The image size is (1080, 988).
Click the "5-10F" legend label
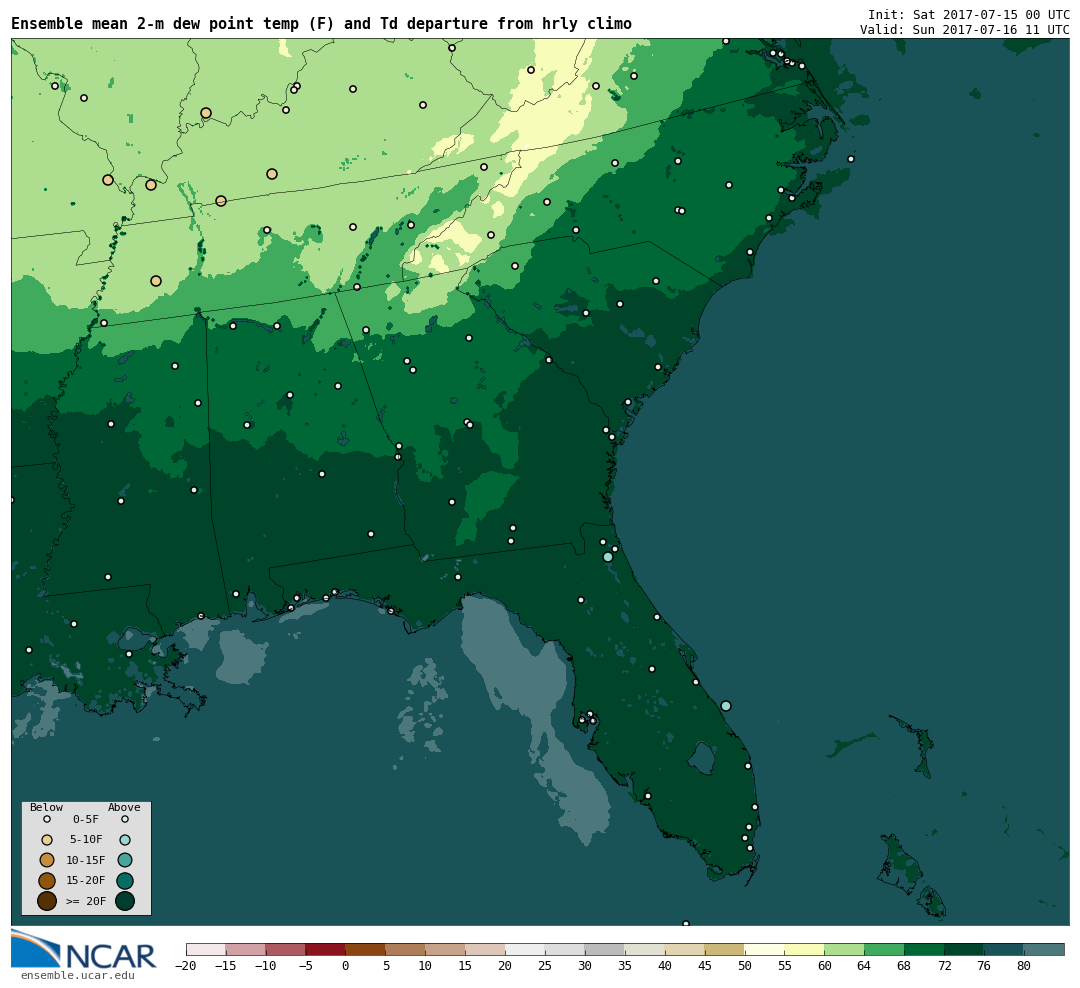(x=86, y=840)
